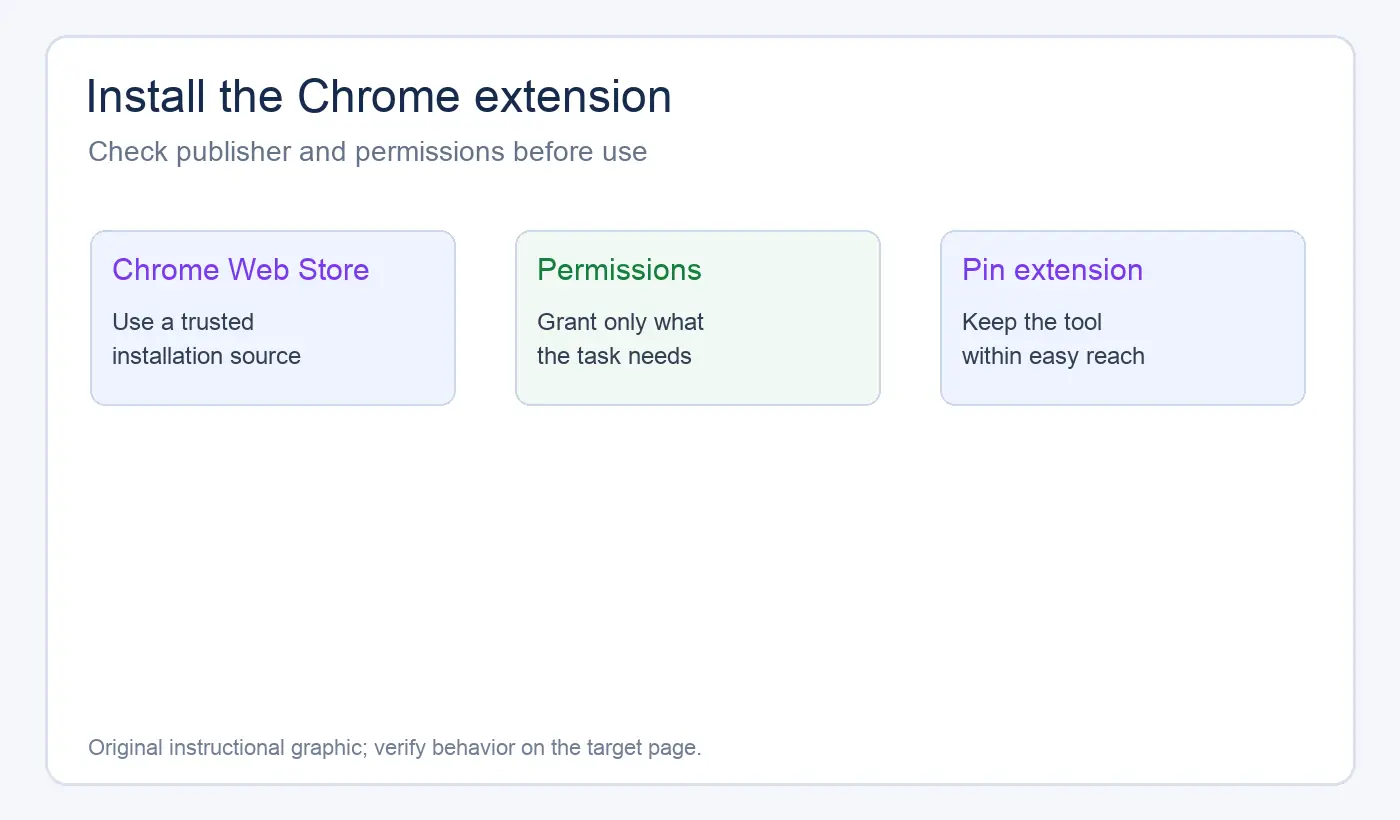The width and height of the screenshot is (1400, 820).
Task: Click 'Grant only what the task needs' text
Action: pos(620,339)
